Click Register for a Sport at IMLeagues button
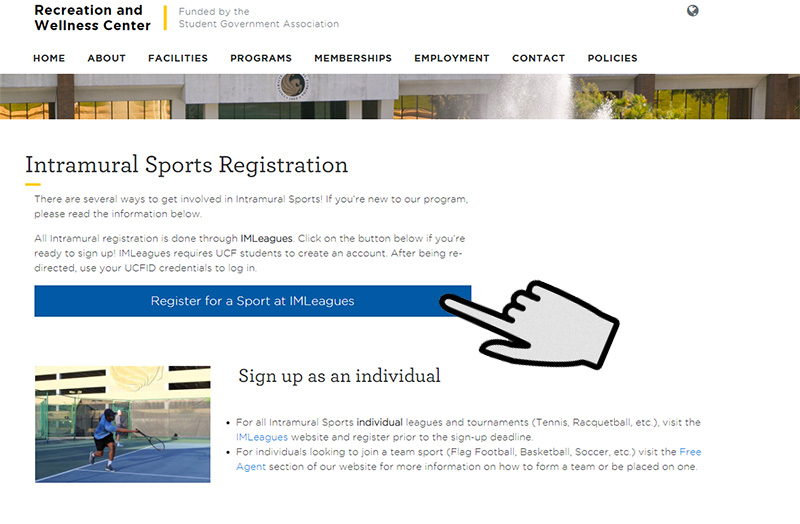800x524 pixels. tap(253, 301)
